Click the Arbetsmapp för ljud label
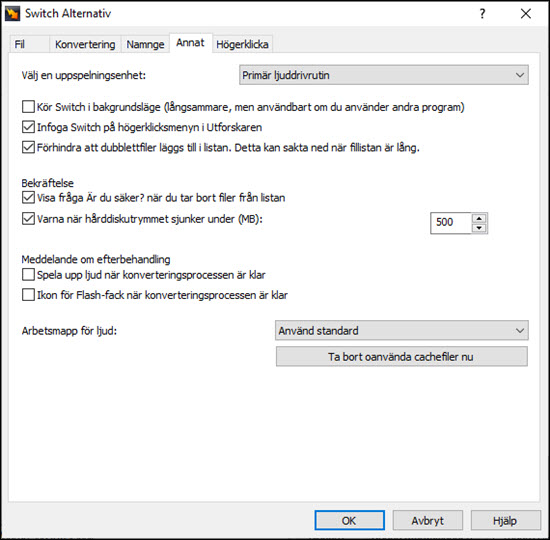 pyautogui.click(x=69, y=331)
